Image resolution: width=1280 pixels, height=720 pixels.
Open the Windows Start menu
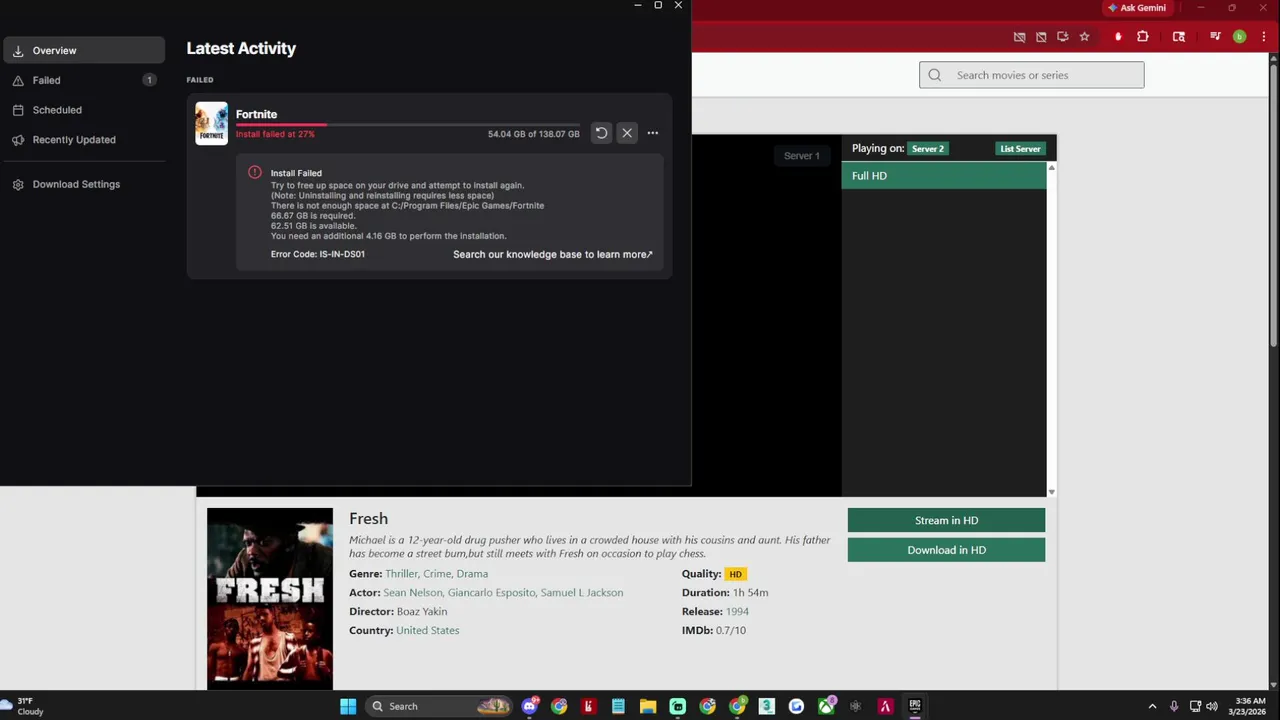(x=348, y=706)
